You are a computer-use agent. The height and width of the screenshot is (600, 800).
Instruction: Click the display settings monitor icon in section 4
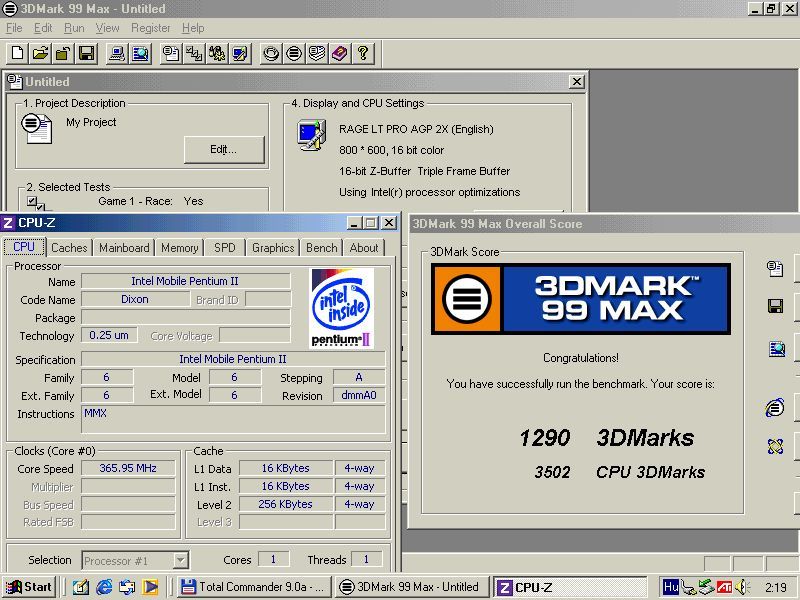[311, 135]
